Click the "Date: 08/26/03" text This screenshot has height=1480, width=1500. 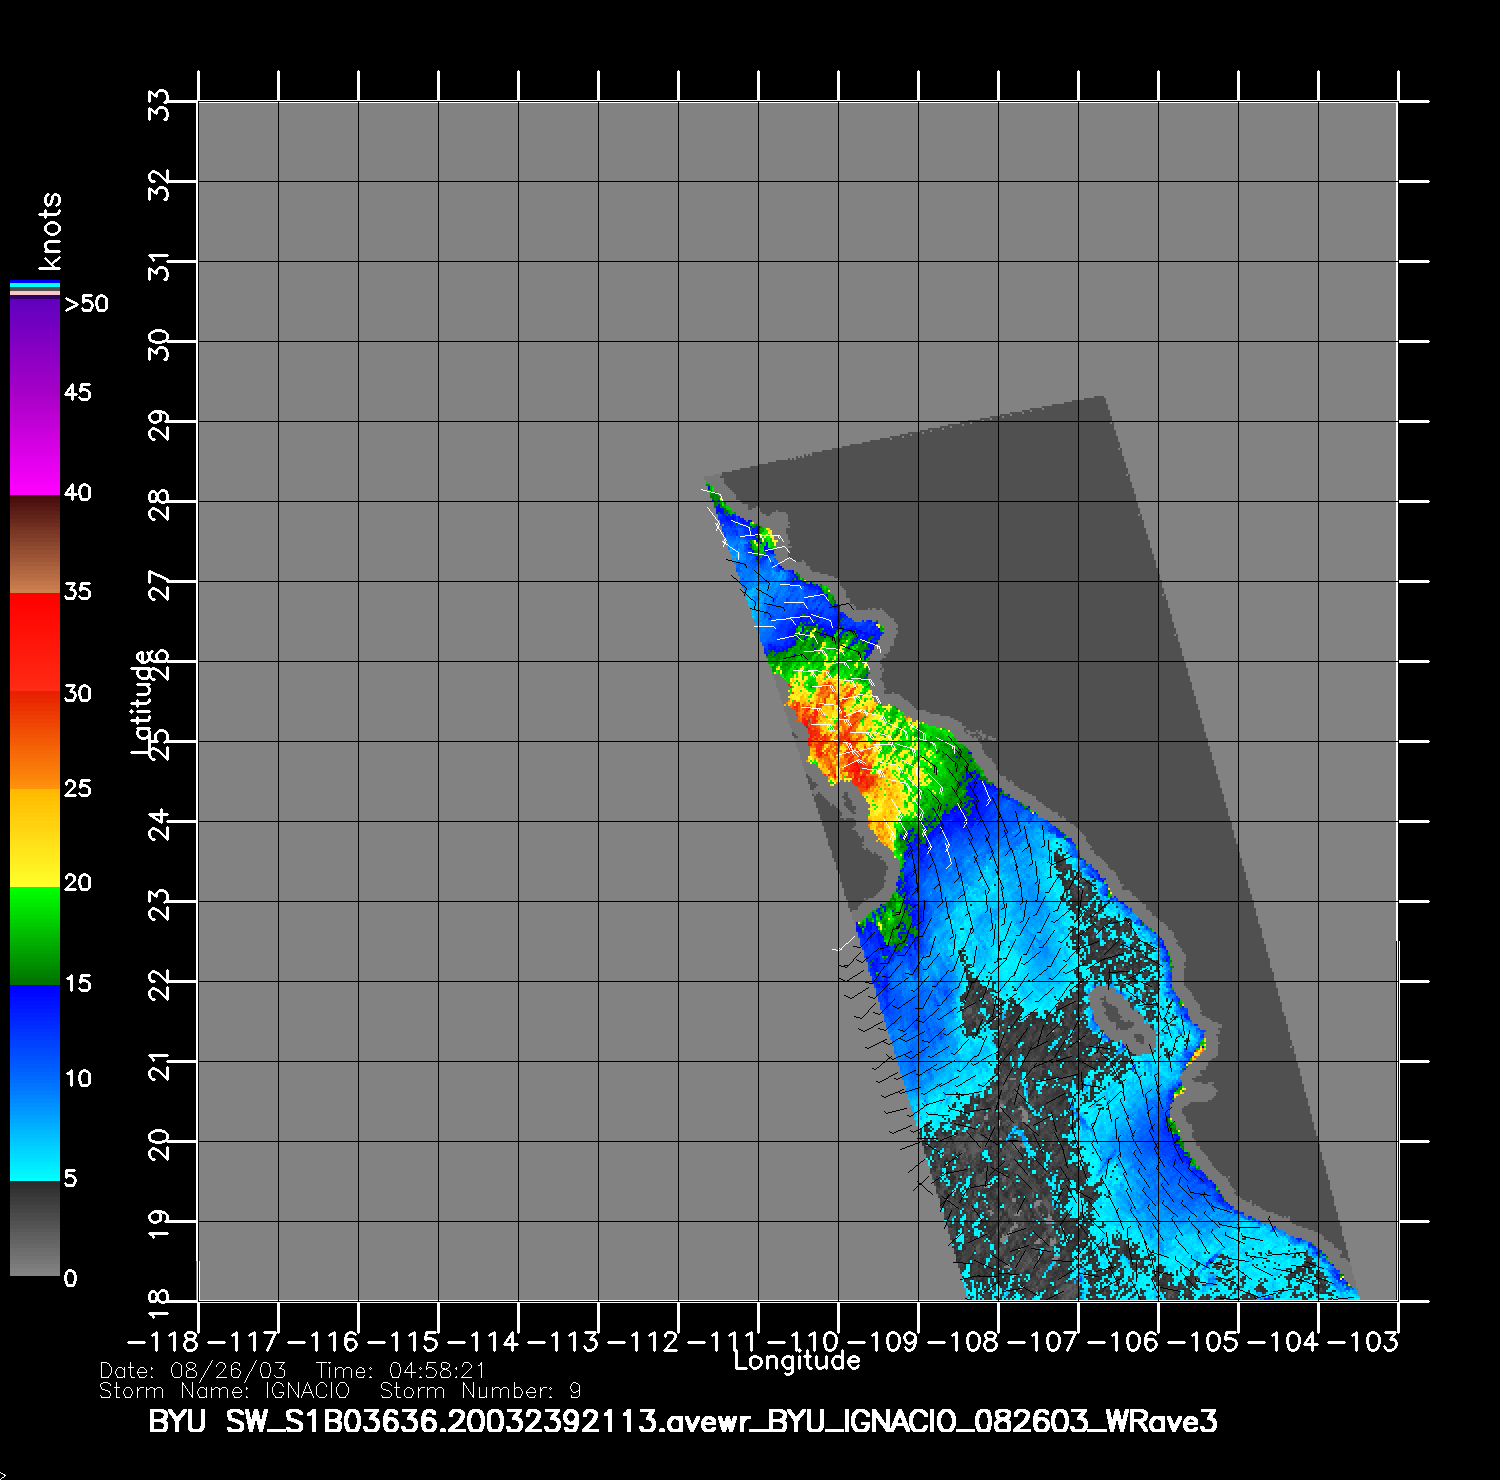point(192,1371)
